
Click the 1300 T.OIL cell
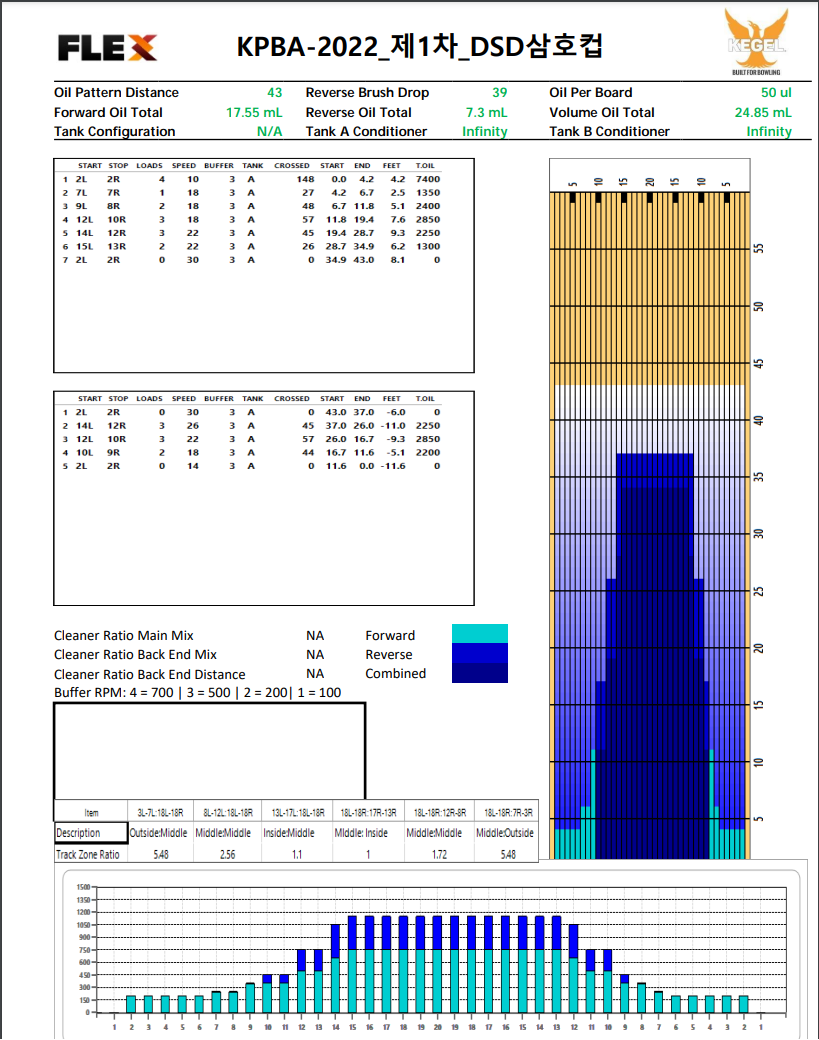point(428,247)
